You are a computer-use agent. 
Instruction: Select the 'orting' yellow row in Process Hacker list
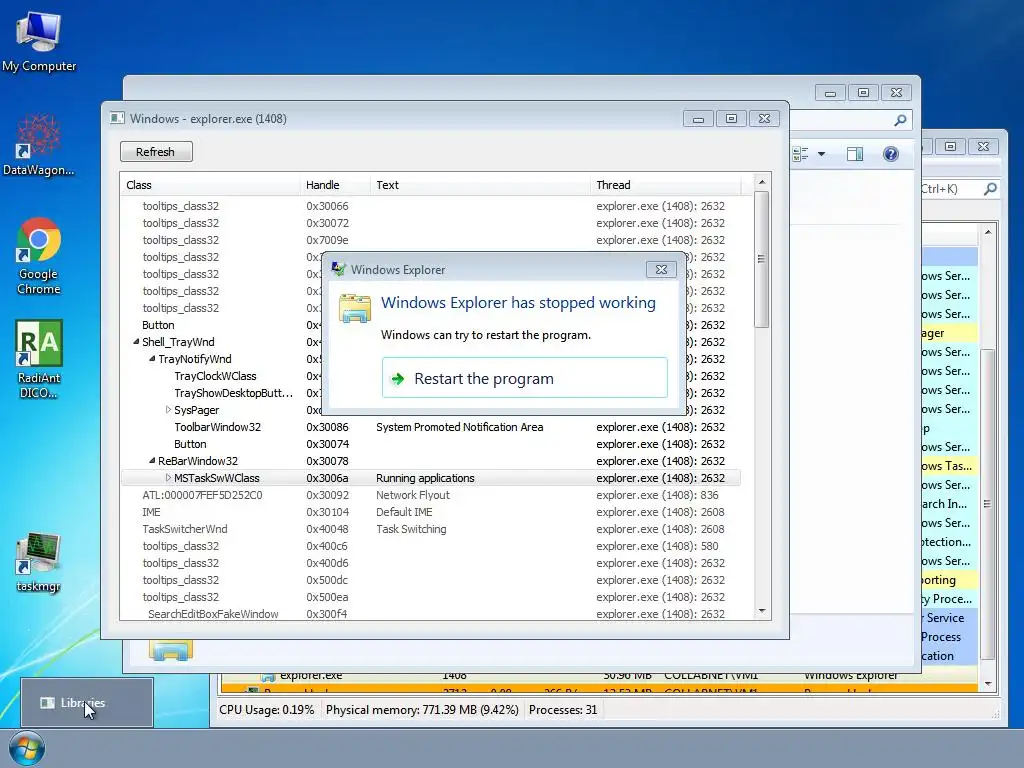(x=950, y=580)
